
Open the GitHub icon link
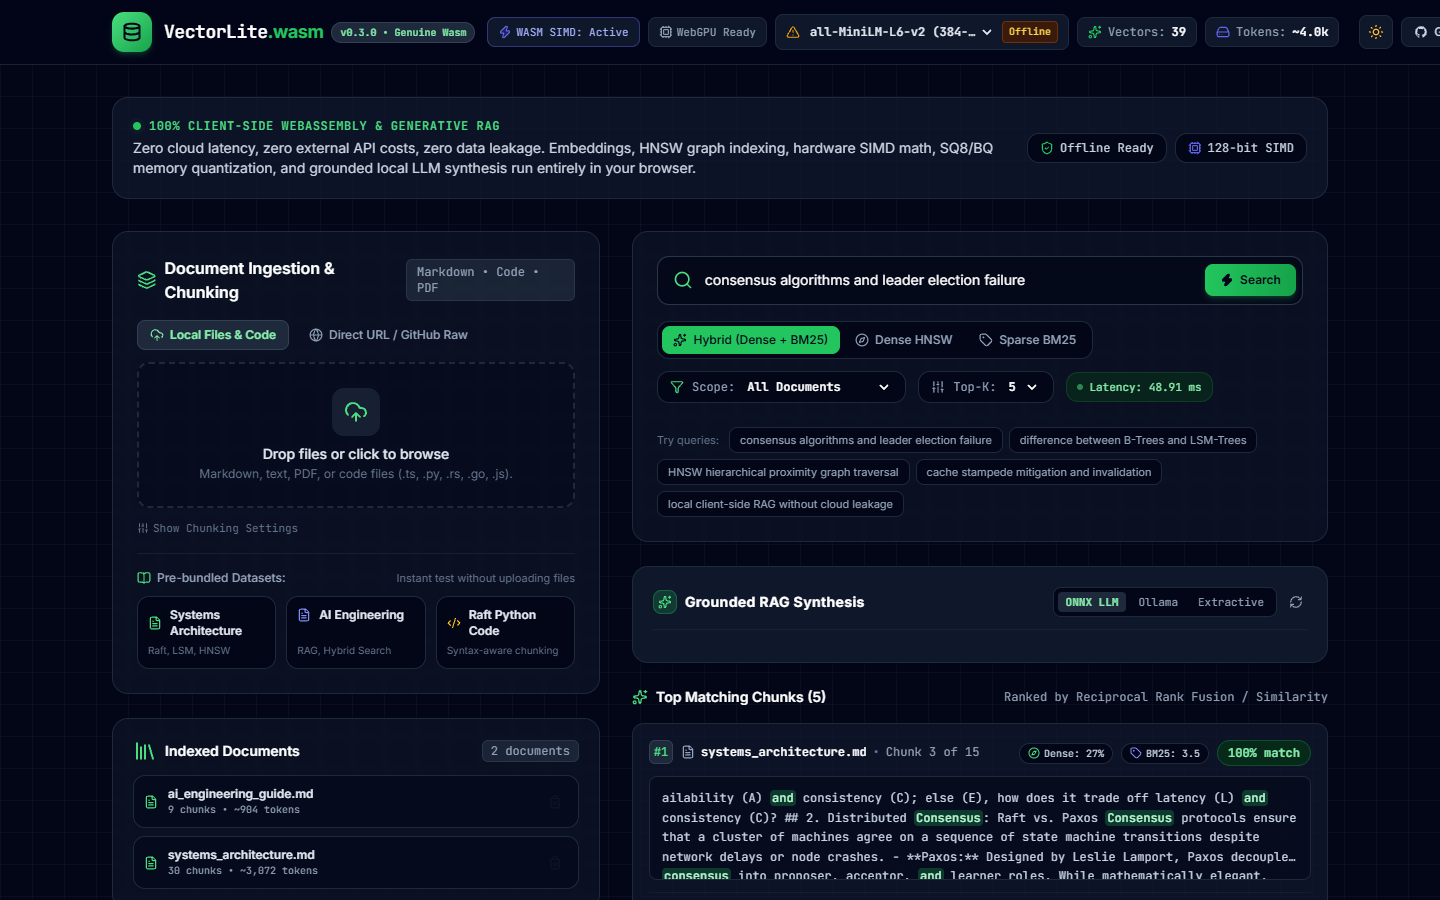click(1421, 32)
